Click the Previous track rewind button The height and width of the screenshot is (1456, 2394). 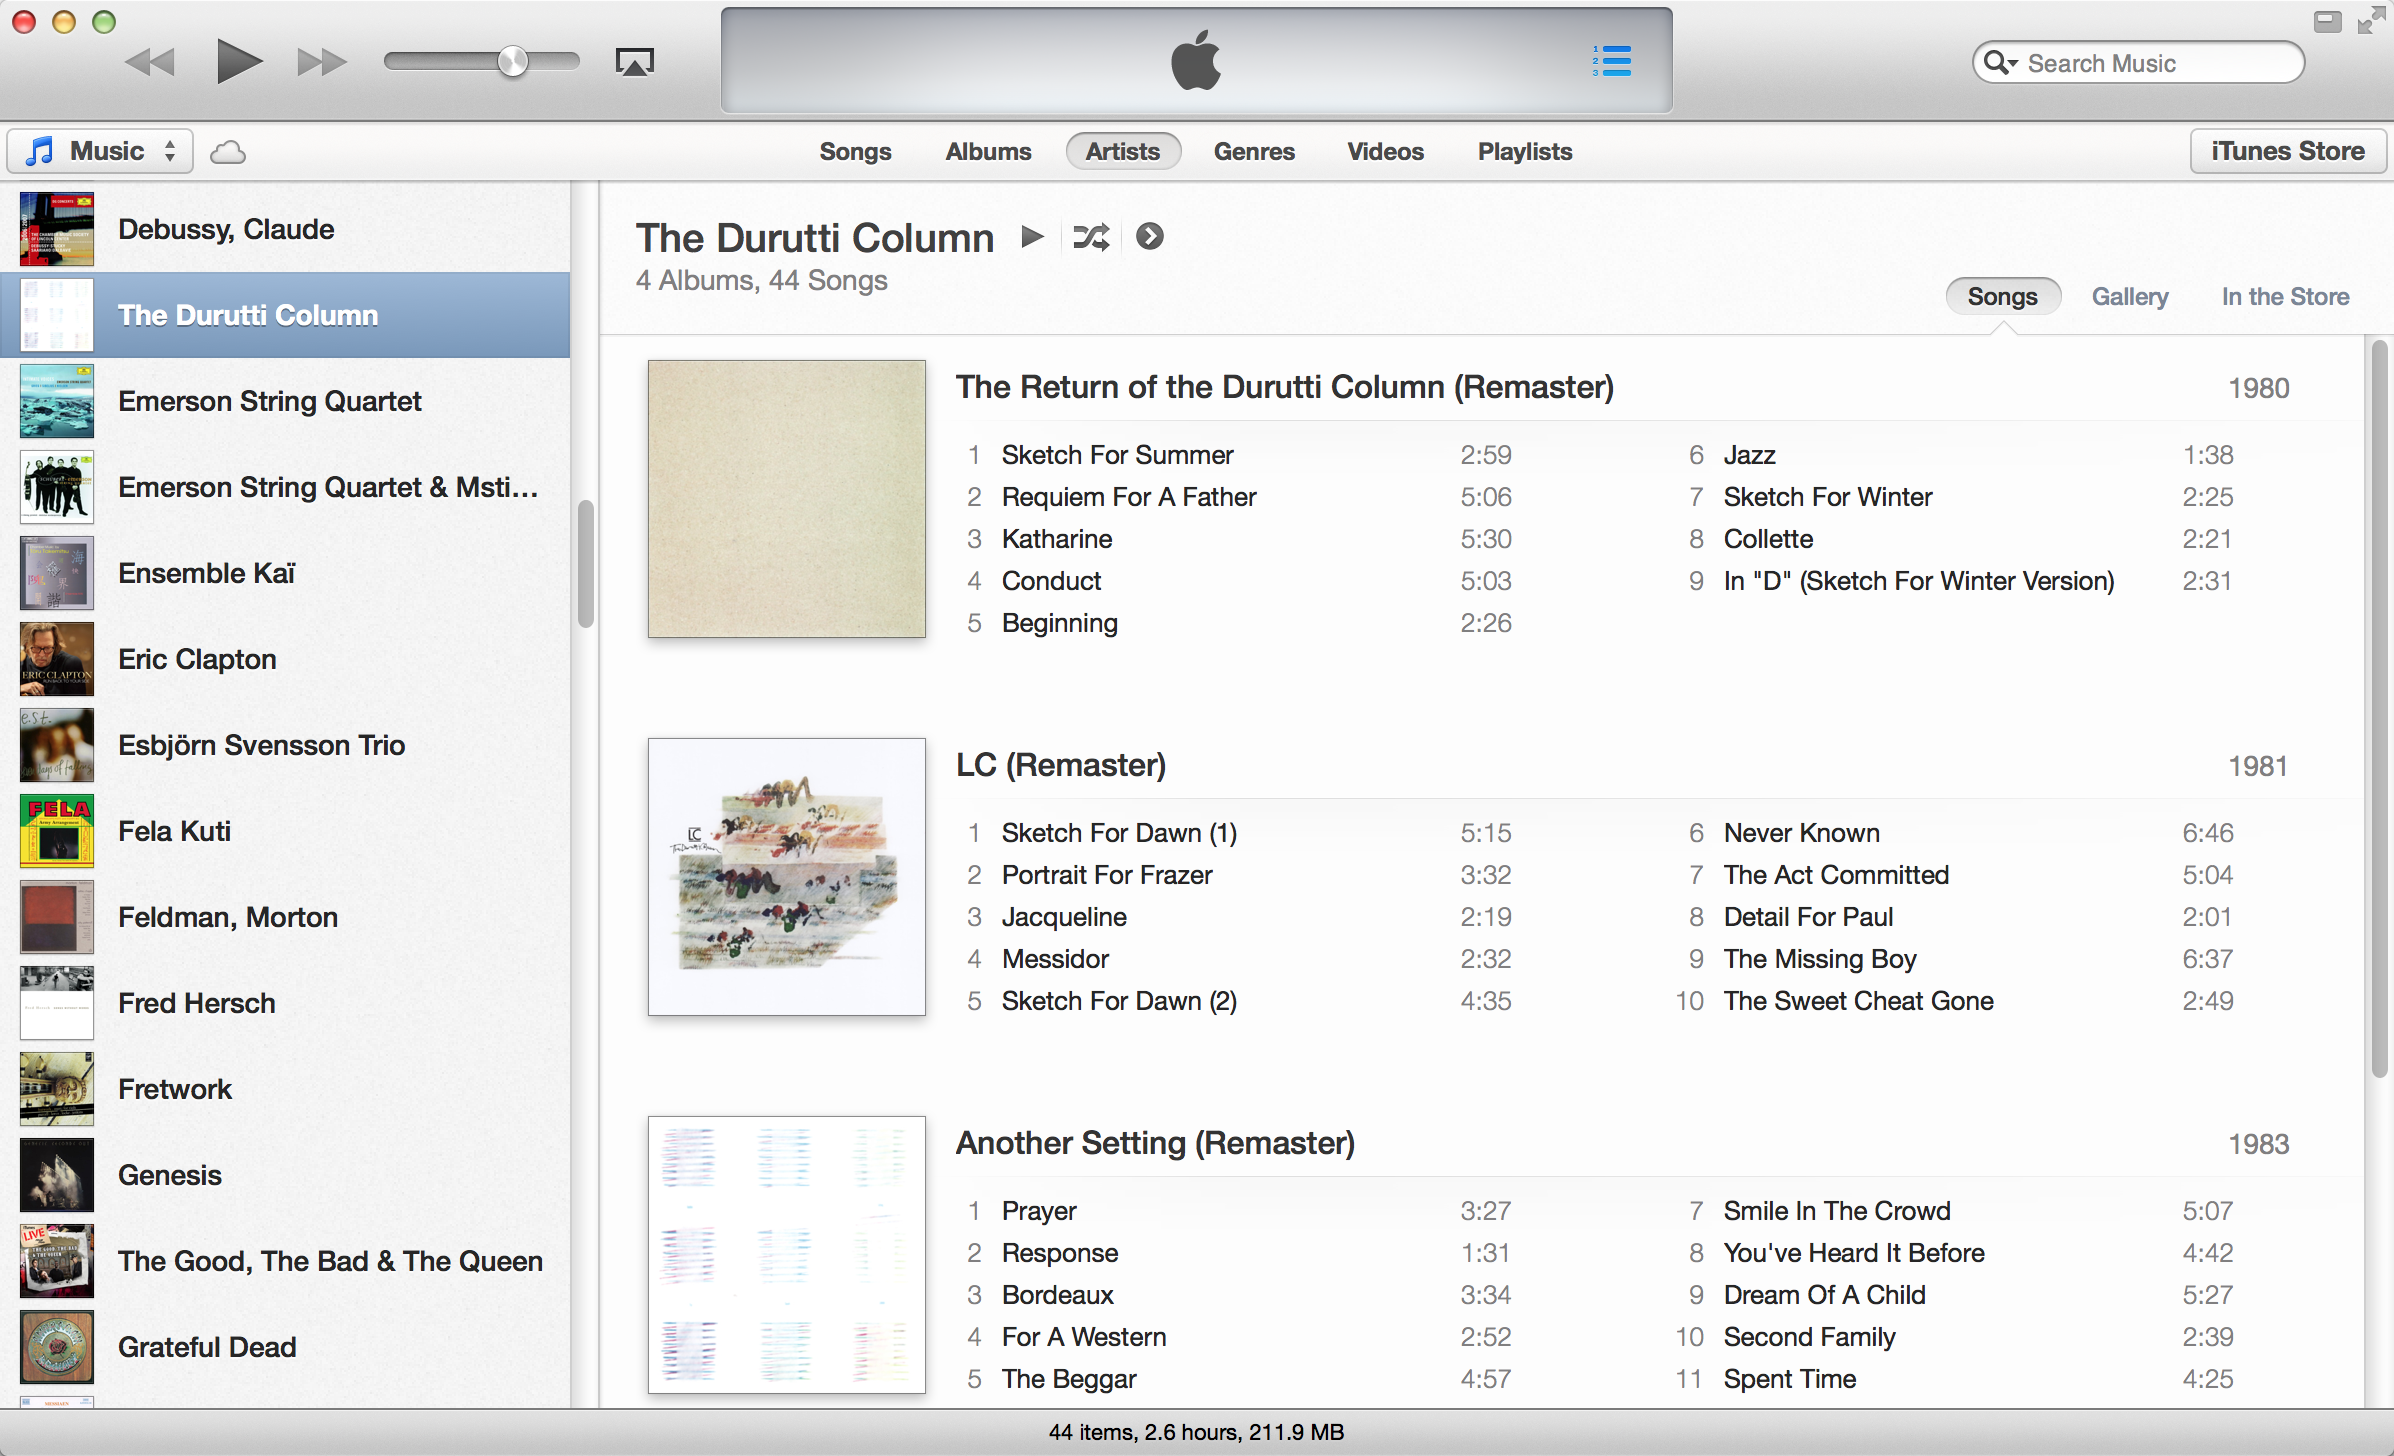[x=150, y=62]
